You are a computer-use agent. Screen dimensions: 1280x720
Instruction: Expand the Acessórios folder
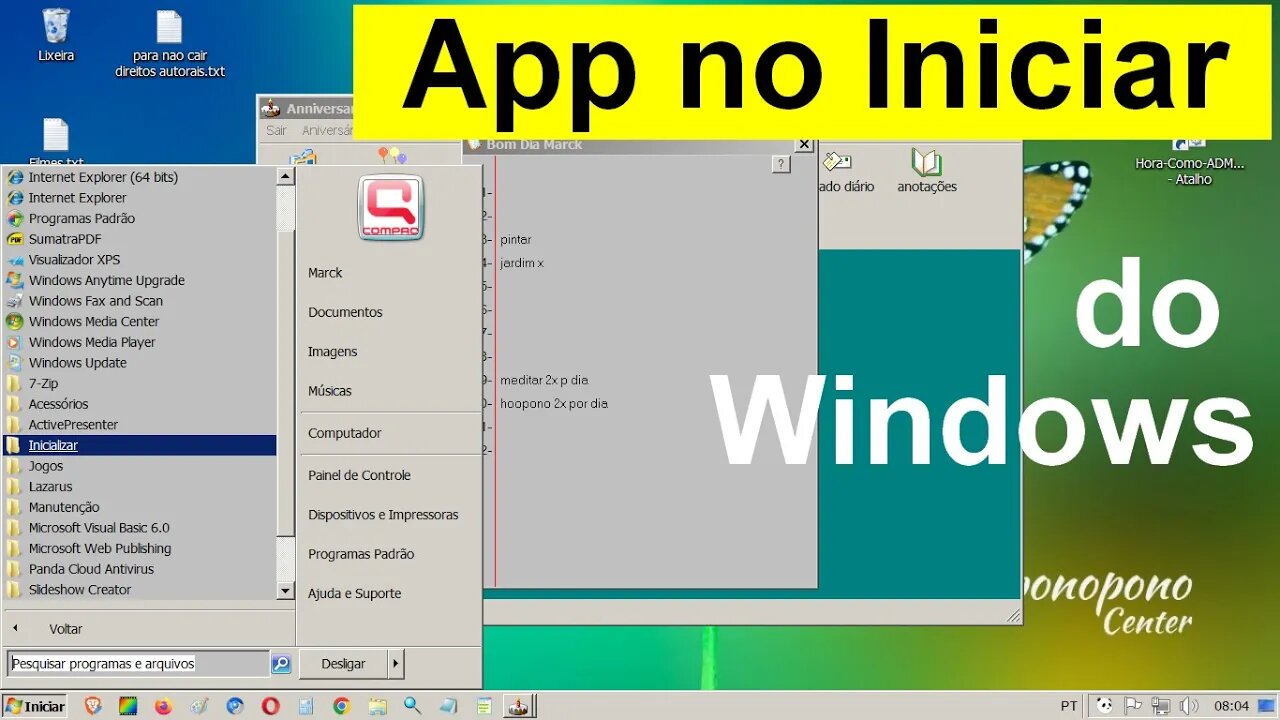(x=139, y=404)
